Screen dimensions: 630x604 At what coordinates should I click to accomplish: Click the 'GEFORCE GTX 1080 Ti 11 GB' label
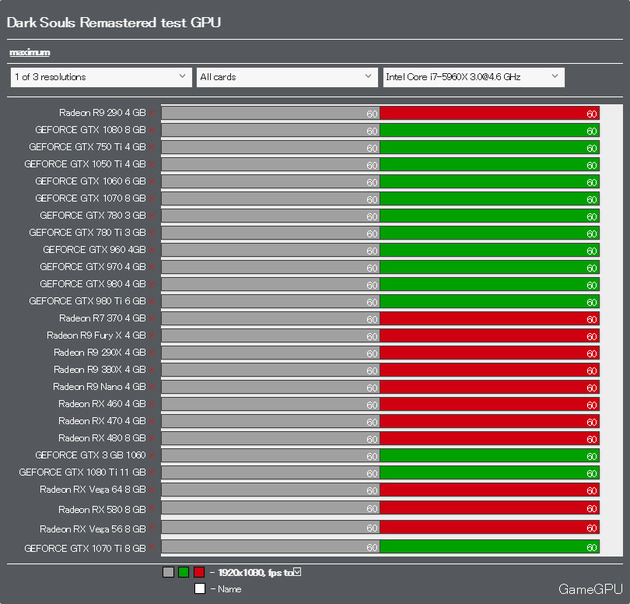click(x=83, y=473)
